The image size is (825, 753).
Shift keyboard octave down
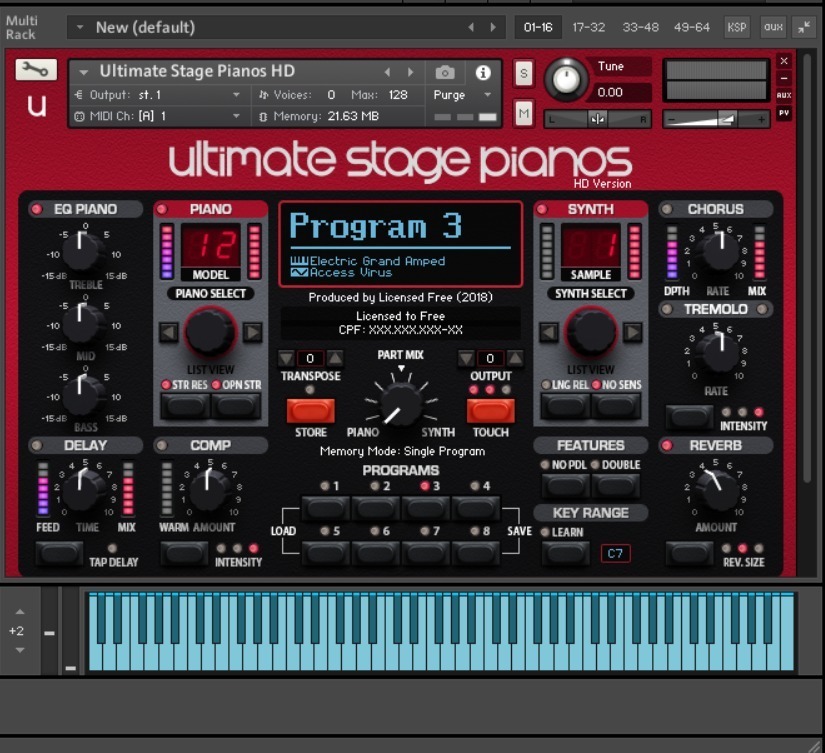click(x=20, y=650)
